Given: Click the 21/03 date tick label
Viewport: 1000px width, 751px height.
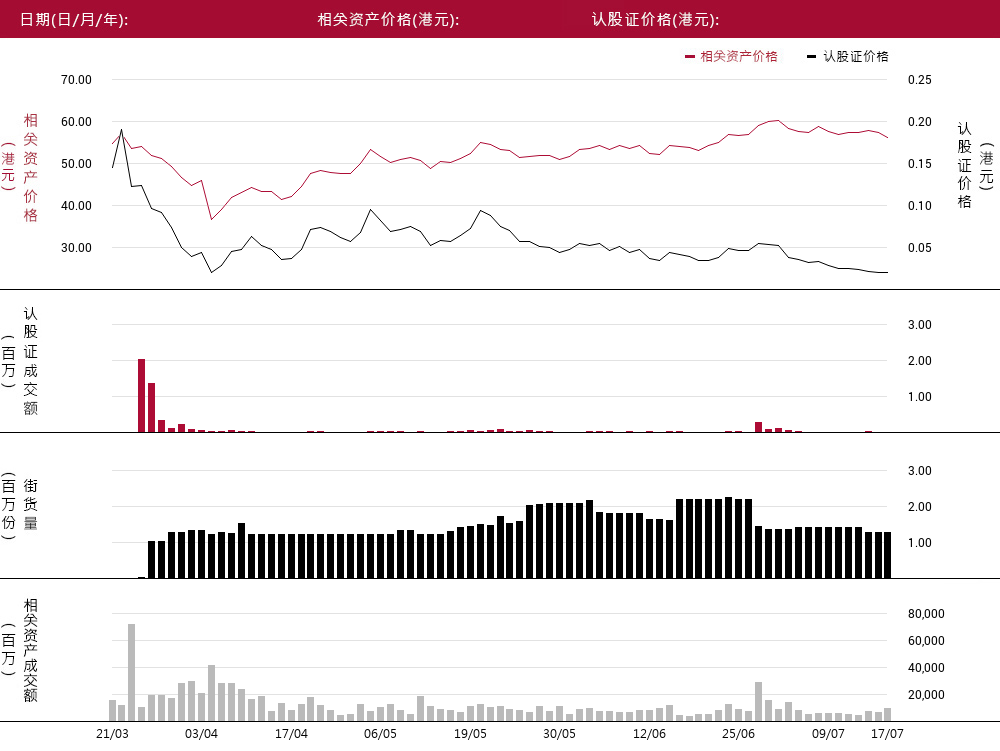Looking at the screenshot, I should (x=112, y=734).
